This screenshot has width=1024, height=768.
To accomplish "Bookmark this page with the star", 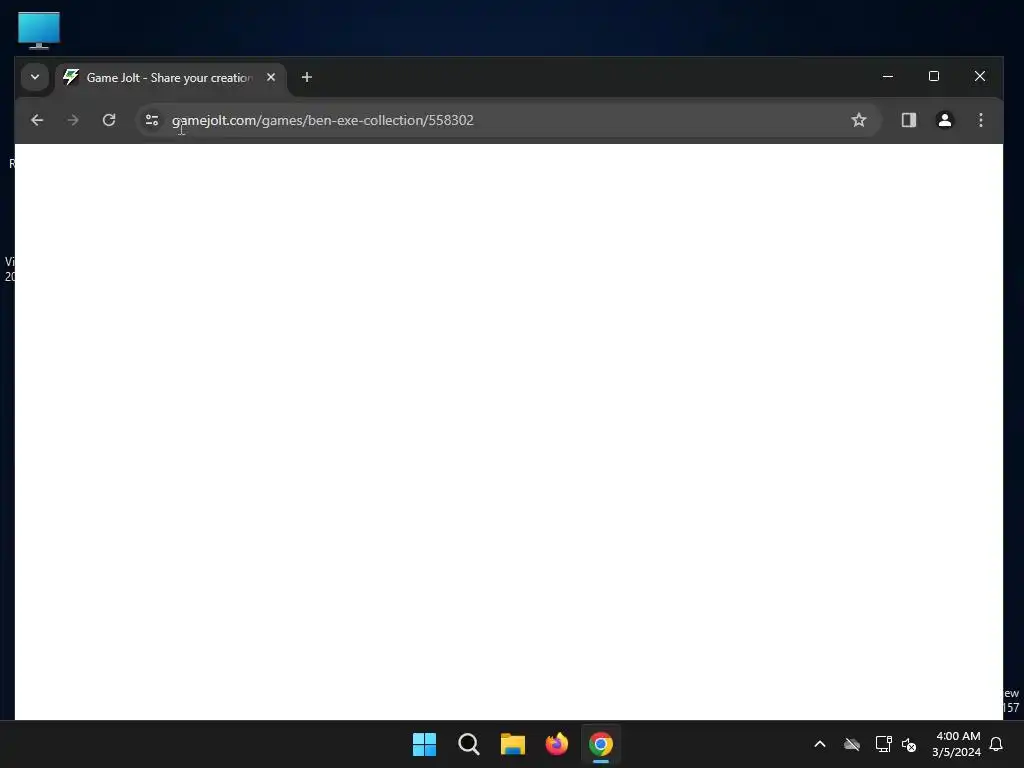I will tap(859, 120).
